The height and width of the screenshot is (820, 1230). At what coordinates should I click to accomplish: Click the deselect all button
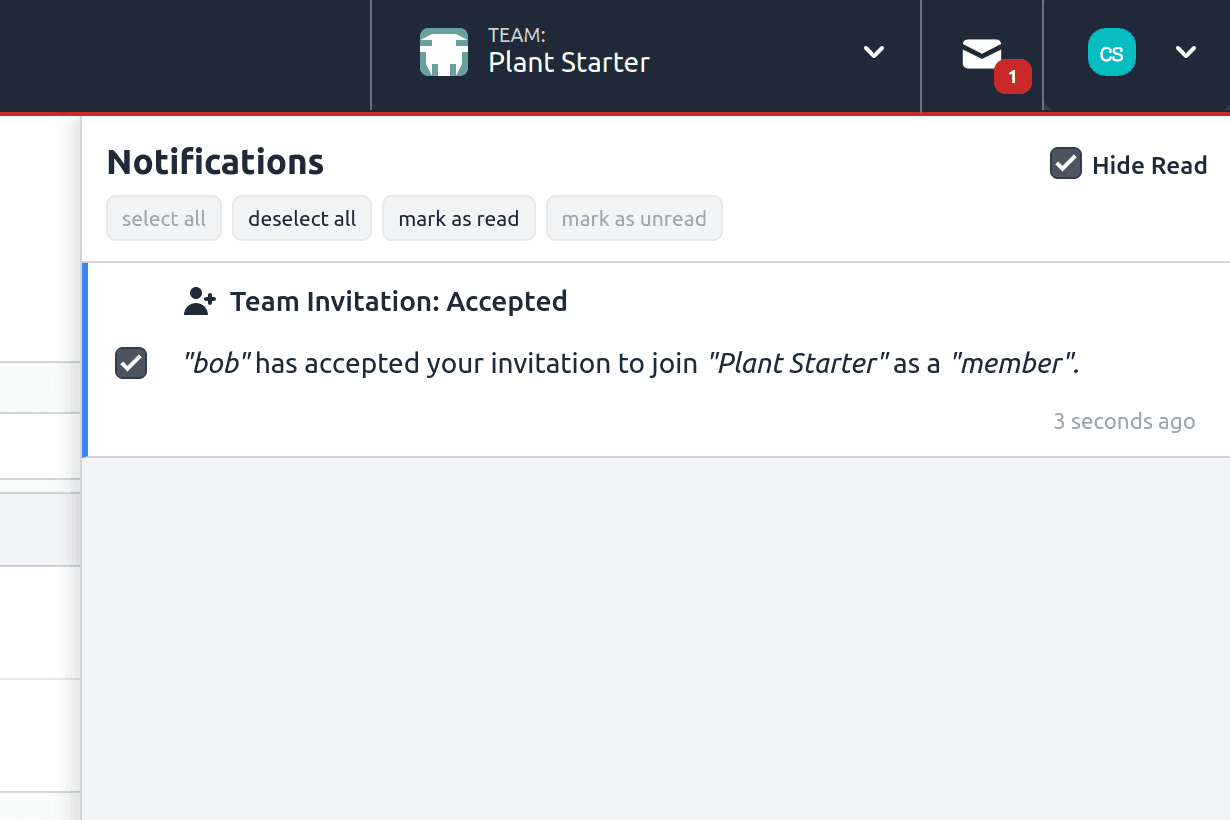[301, 218]
